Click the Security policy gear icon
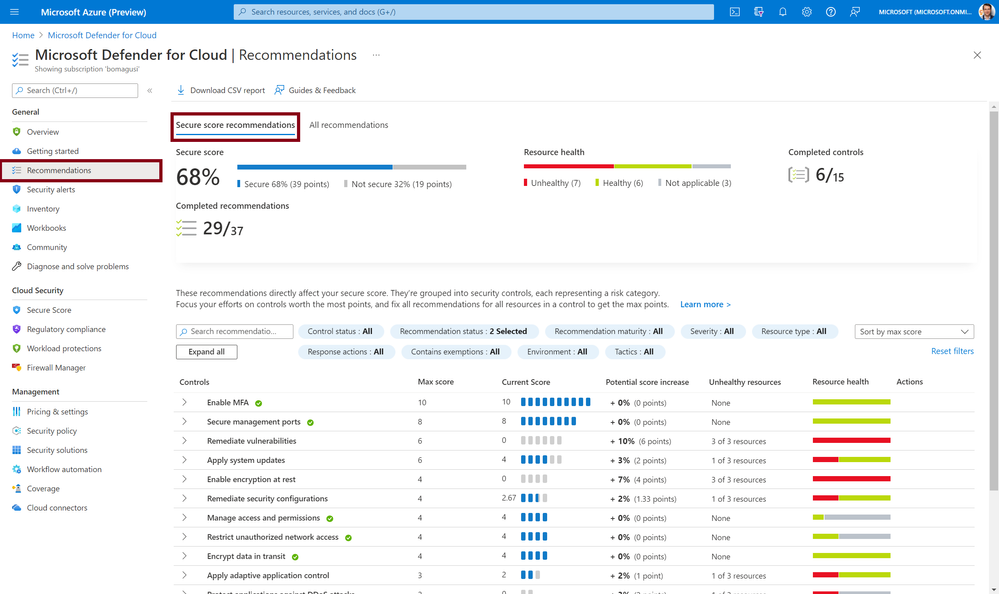The width and height of the screenshot is (999, 594). point(17,431)
